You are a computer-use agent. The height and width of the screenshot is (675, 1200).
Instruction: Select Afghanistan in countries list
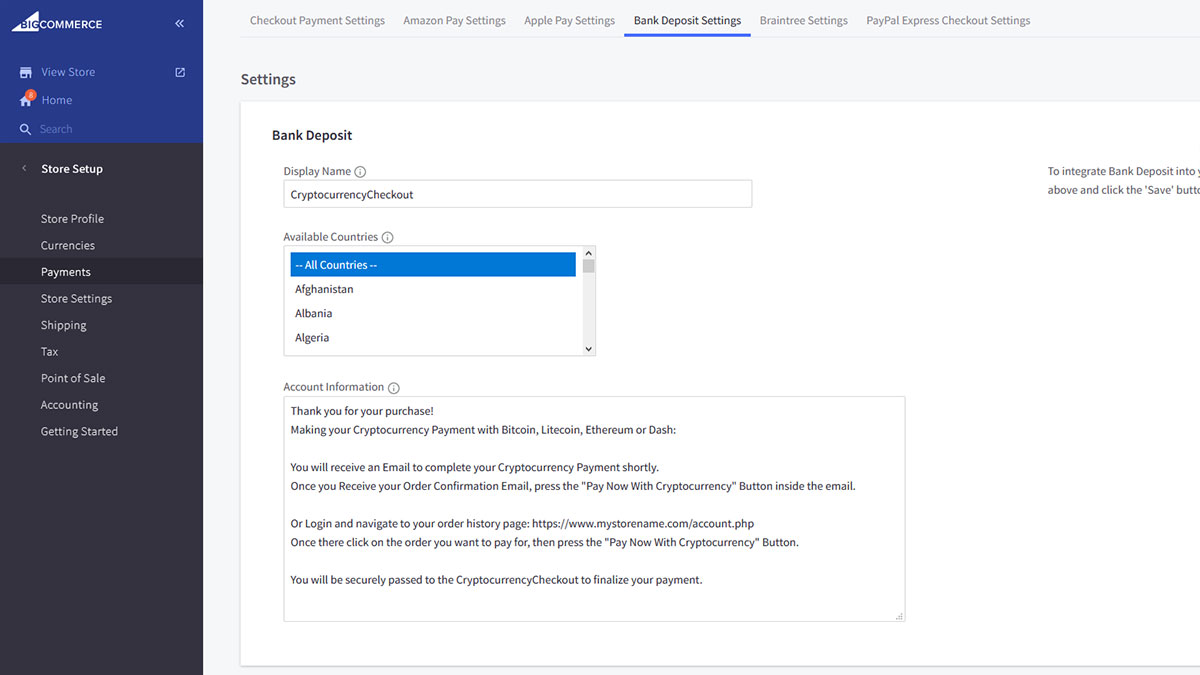(x=433, y=289)
